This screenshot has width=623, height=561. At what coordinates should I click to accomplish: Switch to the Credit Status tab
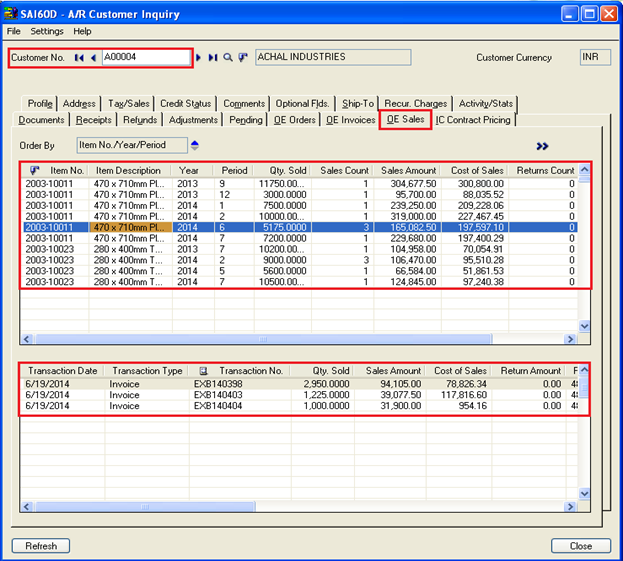(x=185, y=104)
